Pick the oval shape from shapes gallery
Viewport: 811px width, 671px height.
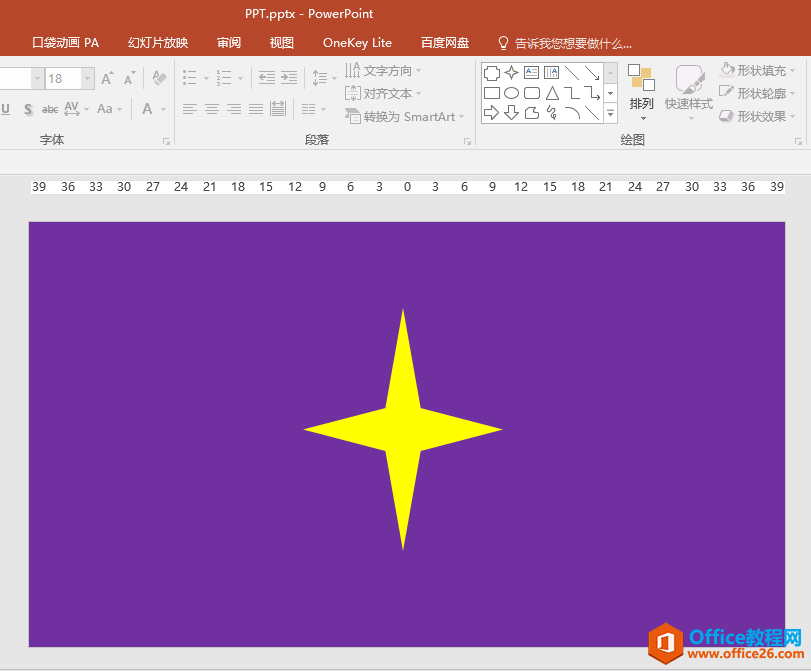(x=511, y=93)
